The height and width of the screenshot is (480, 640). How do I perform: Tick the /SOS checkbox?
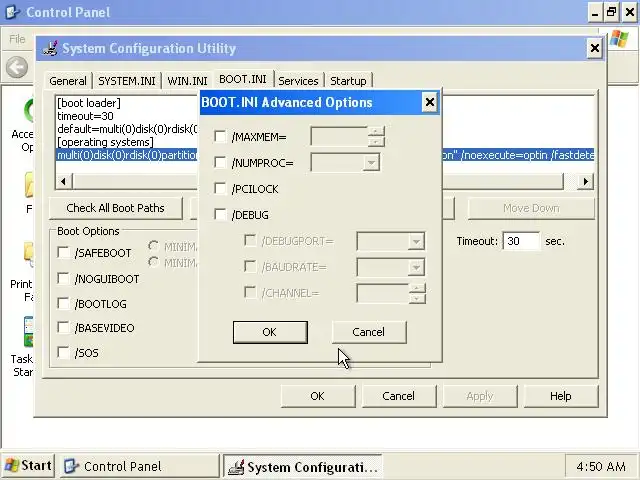tap(63, 352)
